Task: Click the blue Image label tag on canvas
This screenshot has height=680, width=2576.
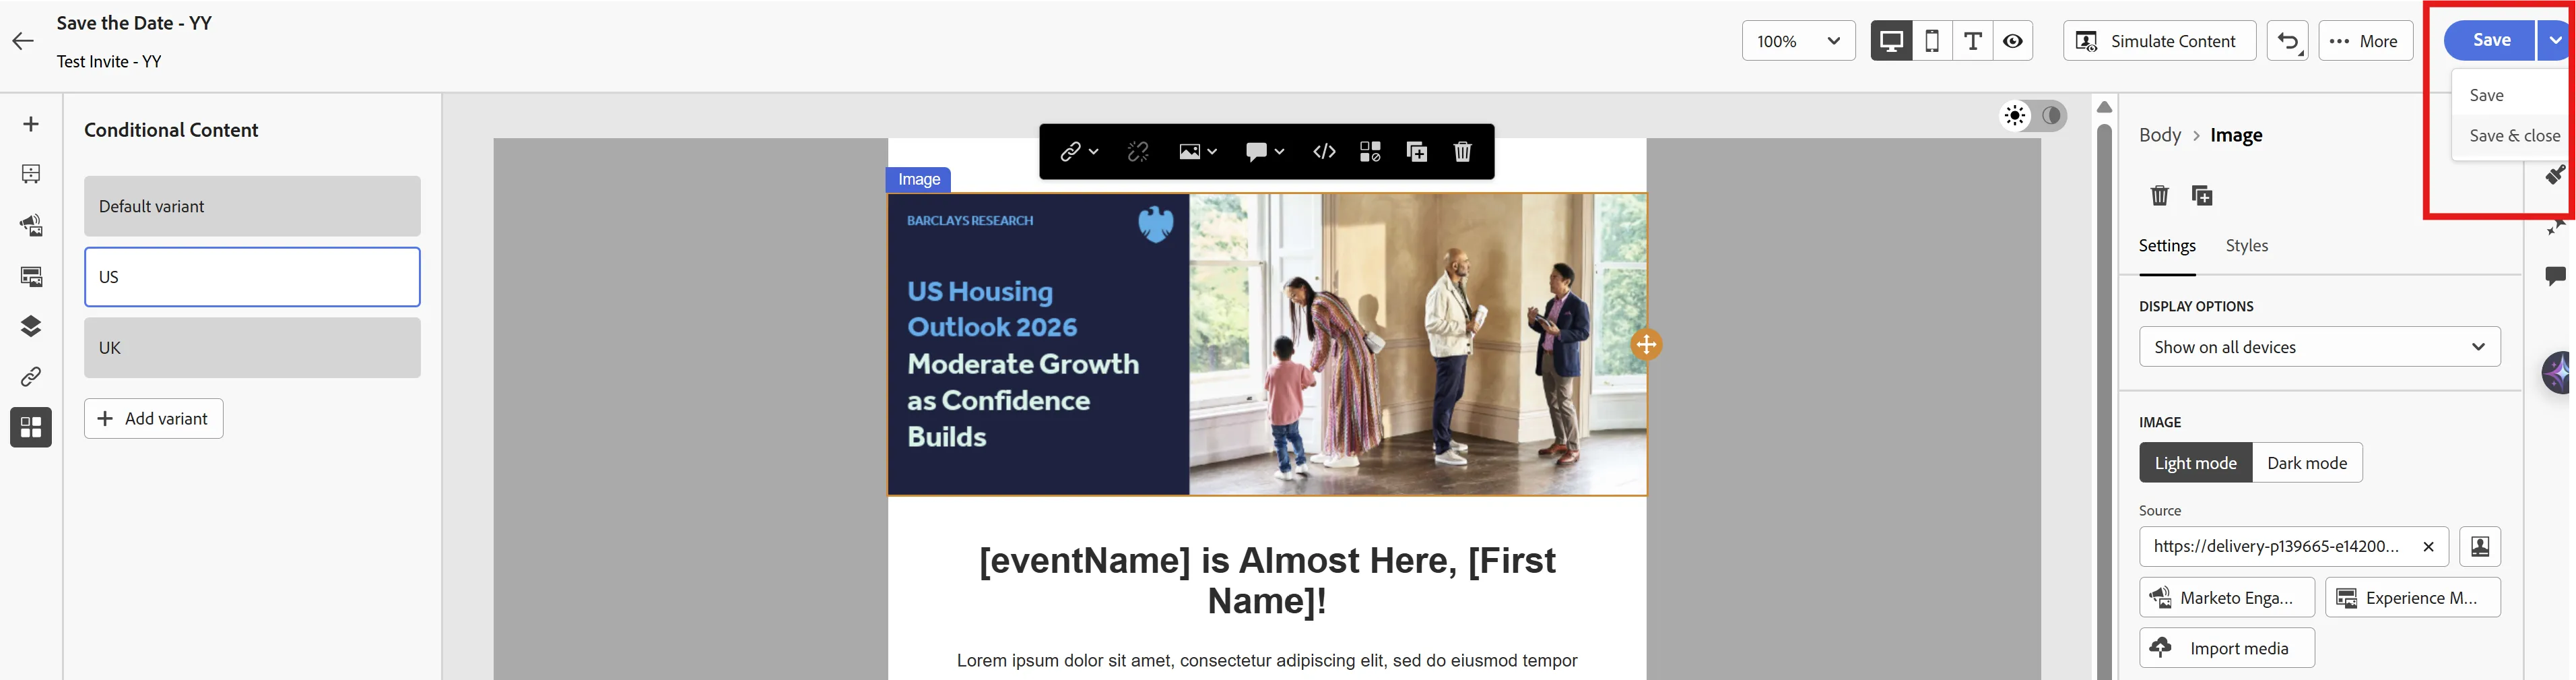Action: click(x=918, y=180)
